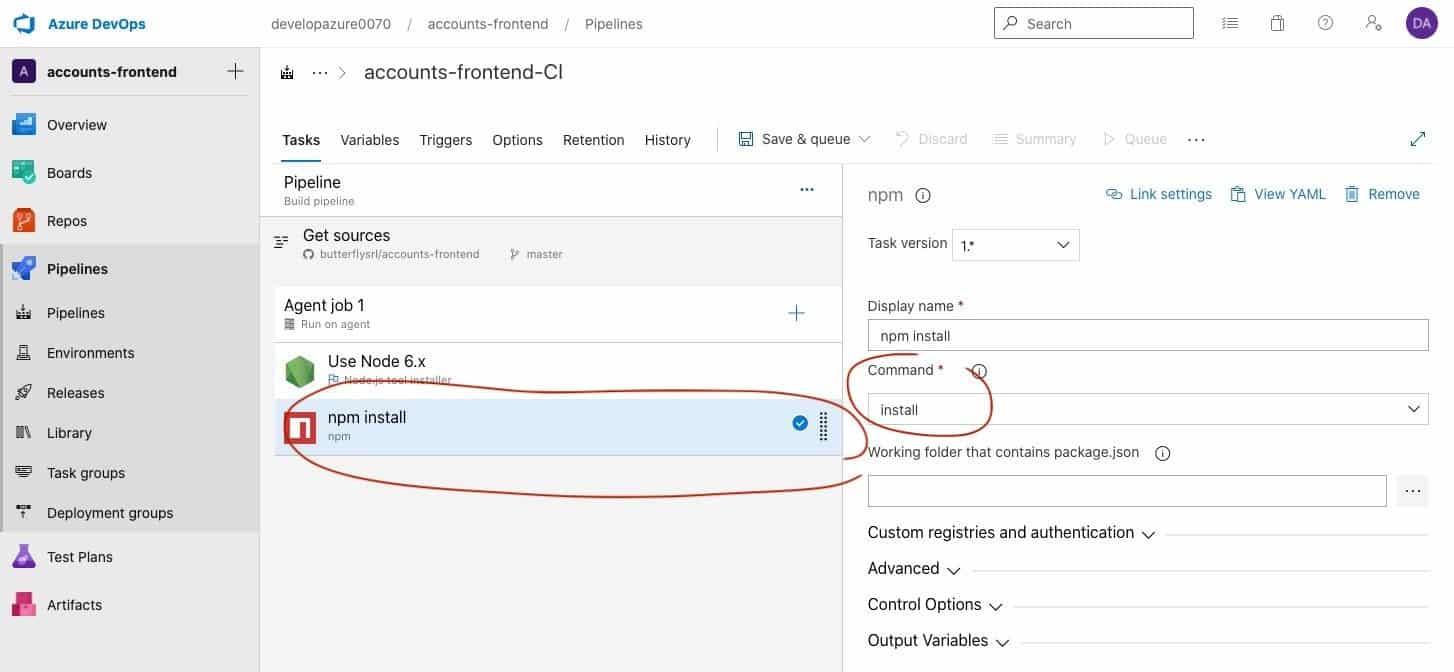This screenshot has width=1454, height=672.
Task: Select the Agent job 1 row
Action: point(558,313)
